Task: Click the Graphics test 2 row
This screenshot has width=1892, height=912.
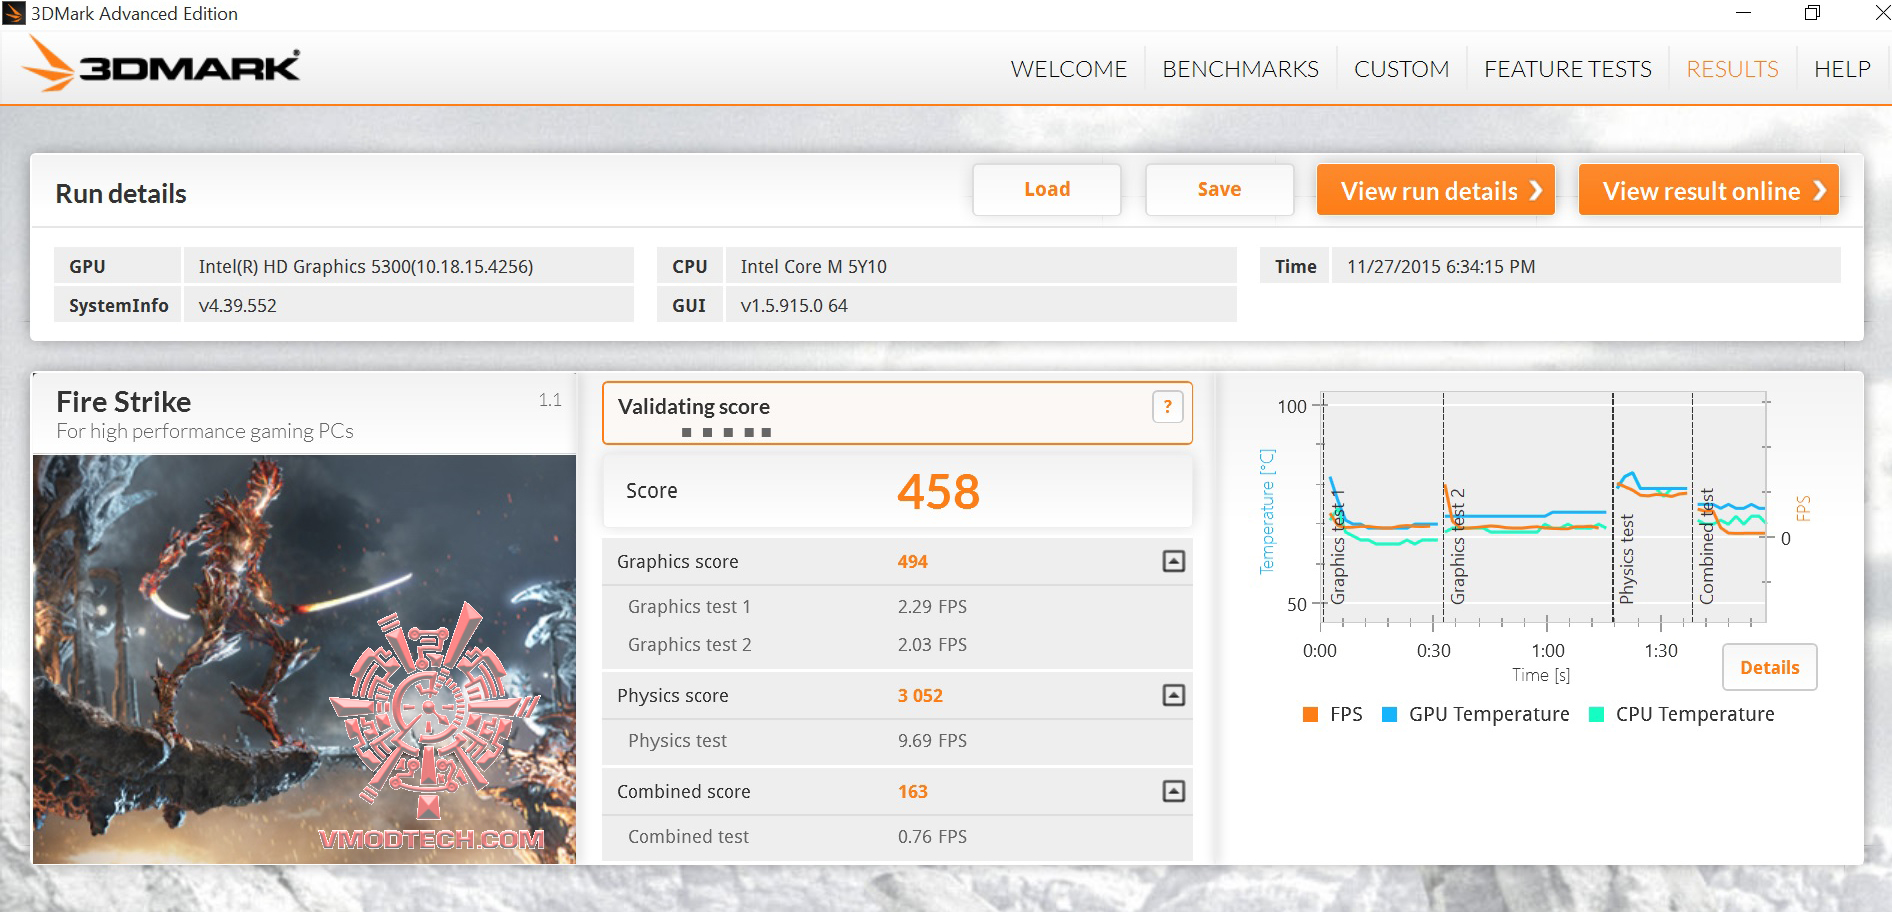Action: pyautogui.click(x=897, y=645)
